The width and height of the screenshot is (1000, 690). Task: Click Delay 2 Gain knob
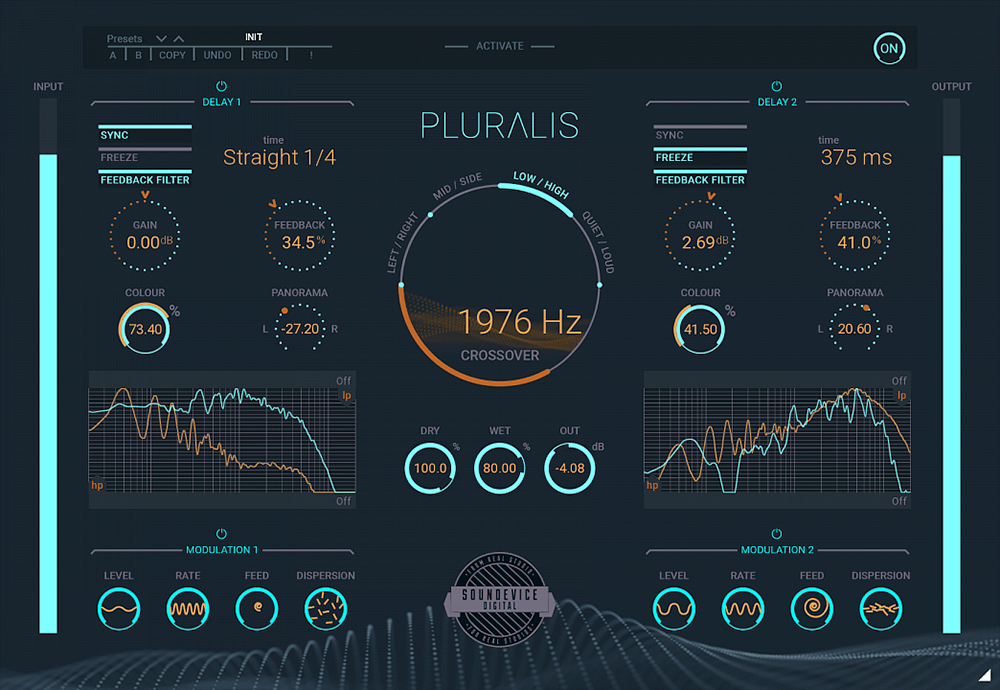point(700,236)
